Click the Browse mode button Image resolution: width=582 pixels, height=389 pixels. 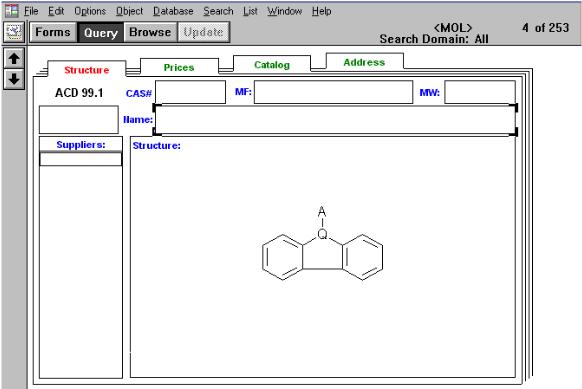[x=150, y=32]
